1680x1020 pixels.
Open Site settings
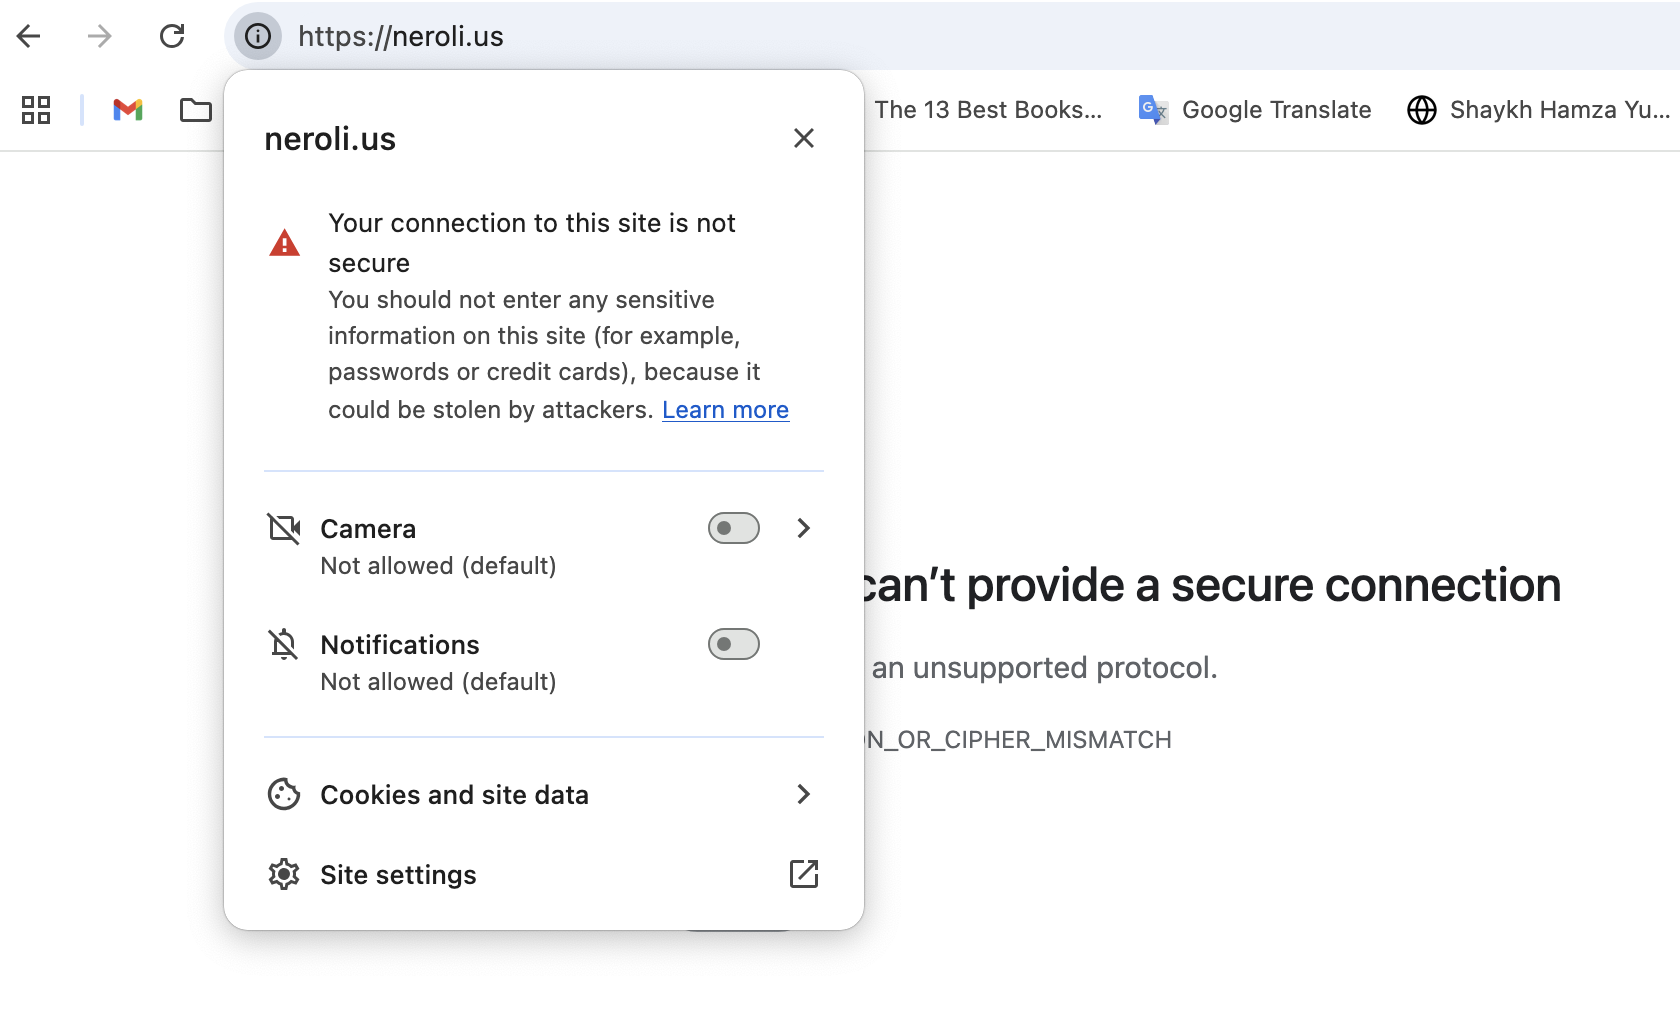(398, 874)
